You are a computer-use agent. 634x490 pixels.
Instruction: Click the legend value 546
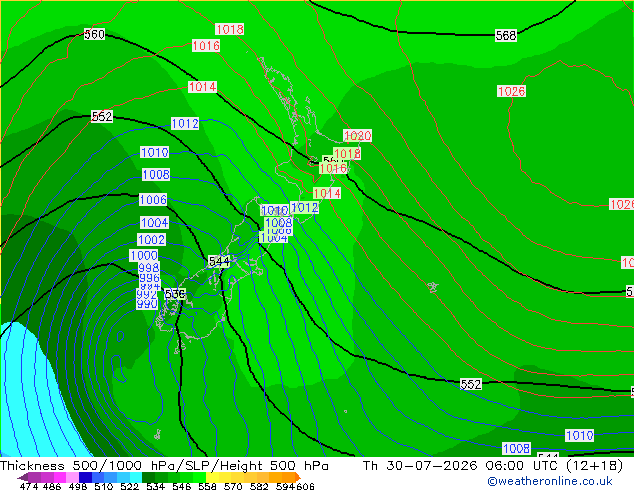182,486
